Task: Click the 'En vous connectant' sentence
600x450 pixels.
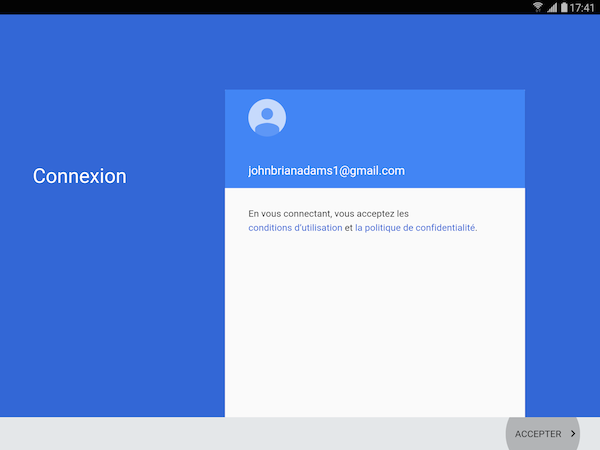Action: (328, 214)
